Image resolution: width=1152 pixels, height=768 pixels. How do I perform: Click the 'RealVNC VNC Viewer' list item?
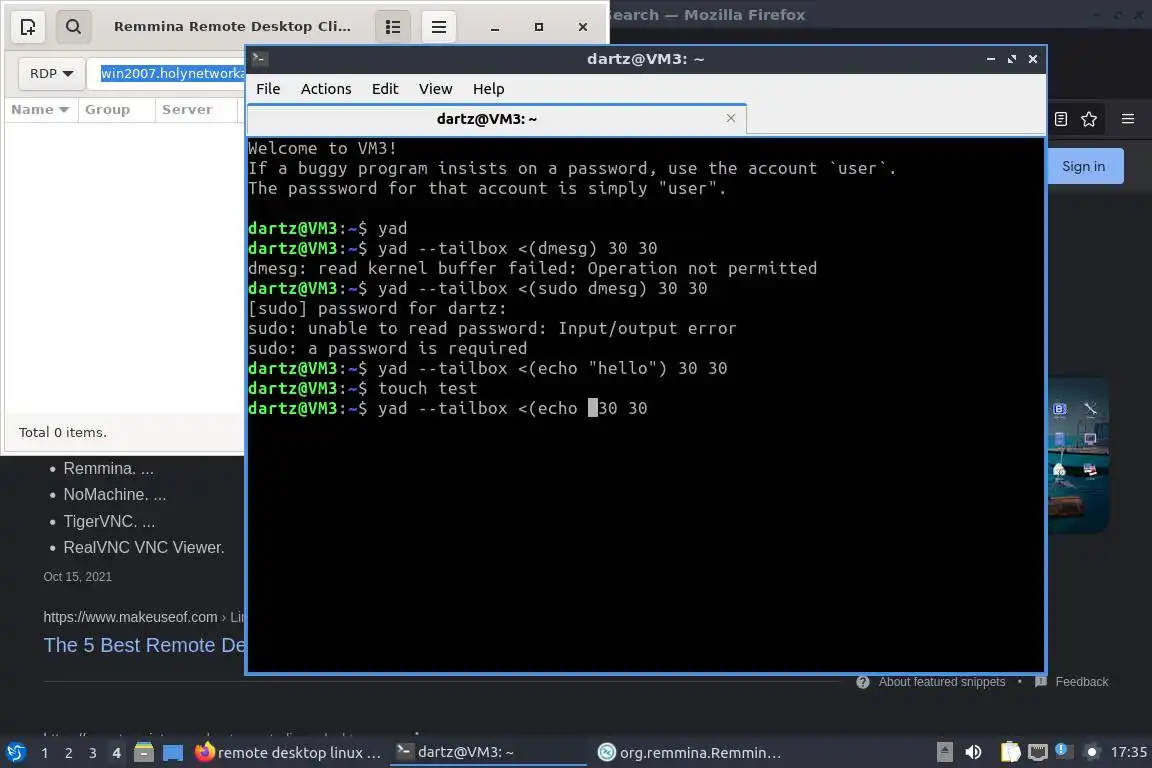(x=144, y=548)
